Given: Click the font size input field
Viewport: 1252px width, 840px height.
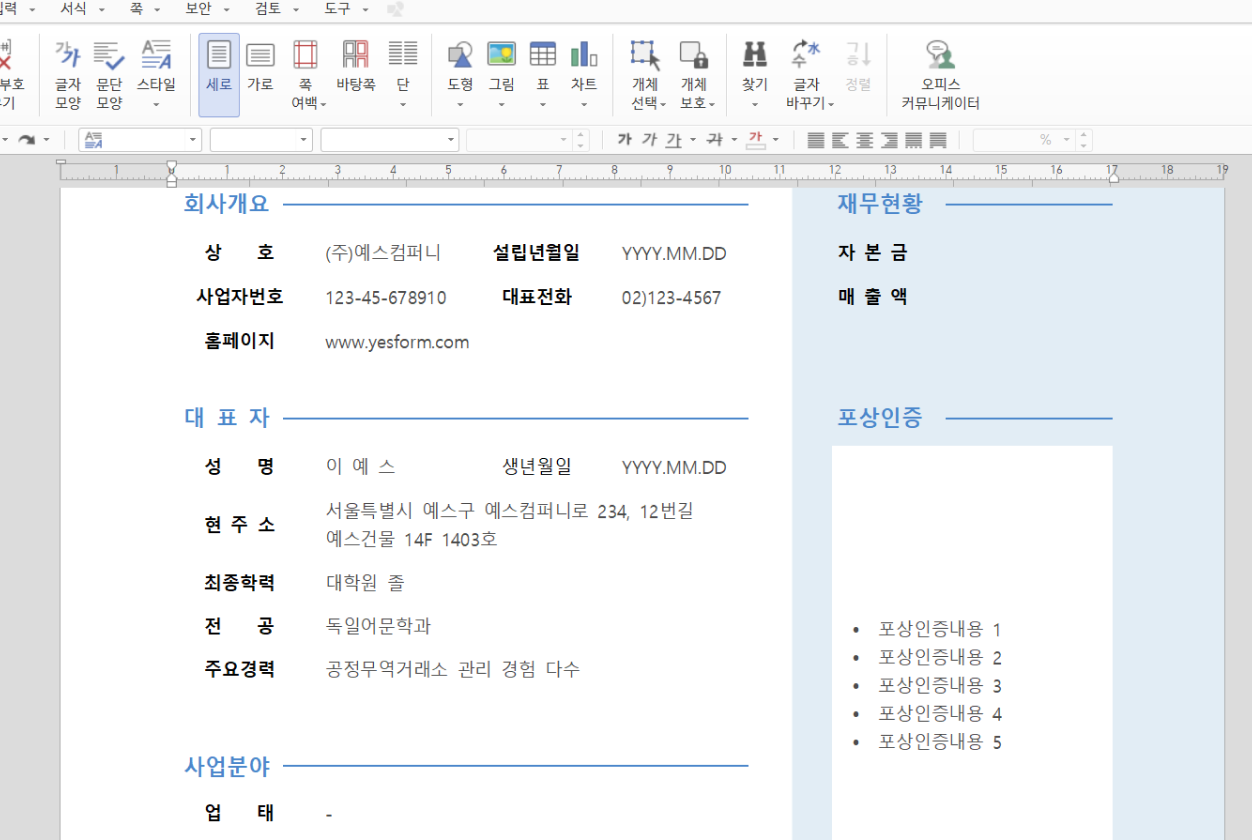Looking at the screenshot, I should tap(519, 140).
